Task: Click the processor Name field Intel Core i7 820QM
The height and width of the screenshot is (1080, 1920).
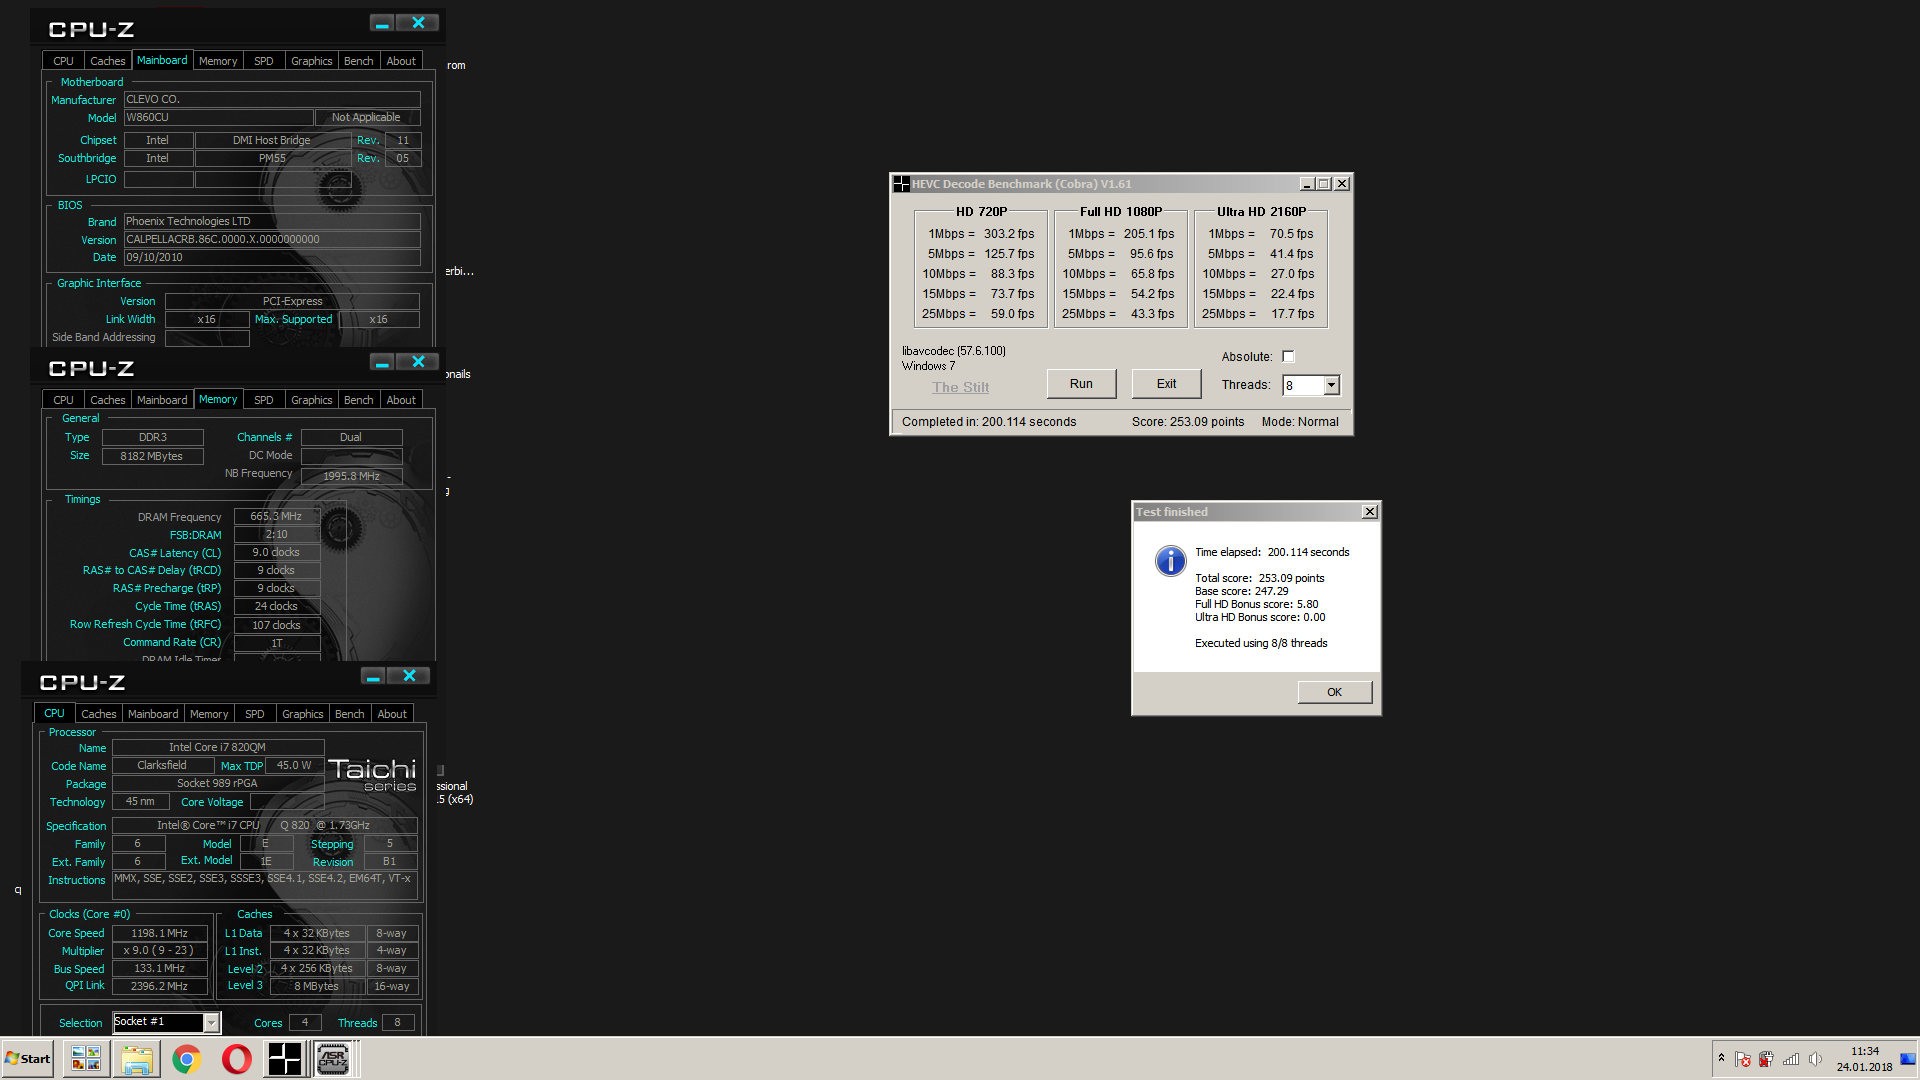Action: point(218,747)
